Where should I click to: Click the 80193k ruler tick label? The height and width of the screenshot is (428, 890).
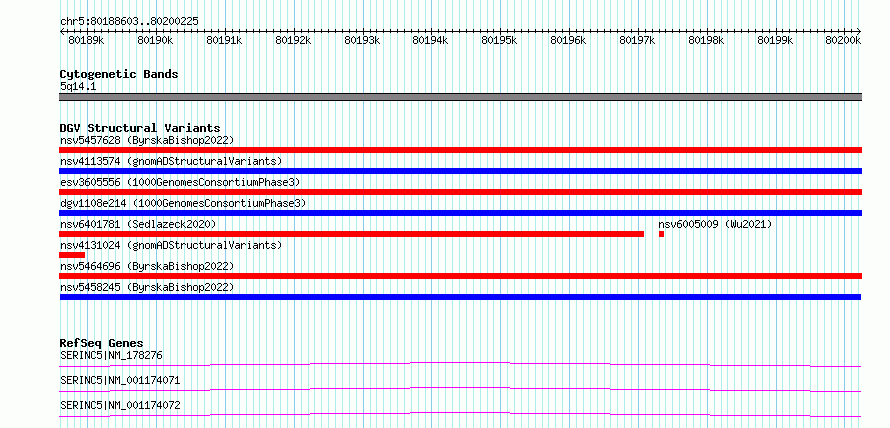pyautogui.click(x=362, y=41)
